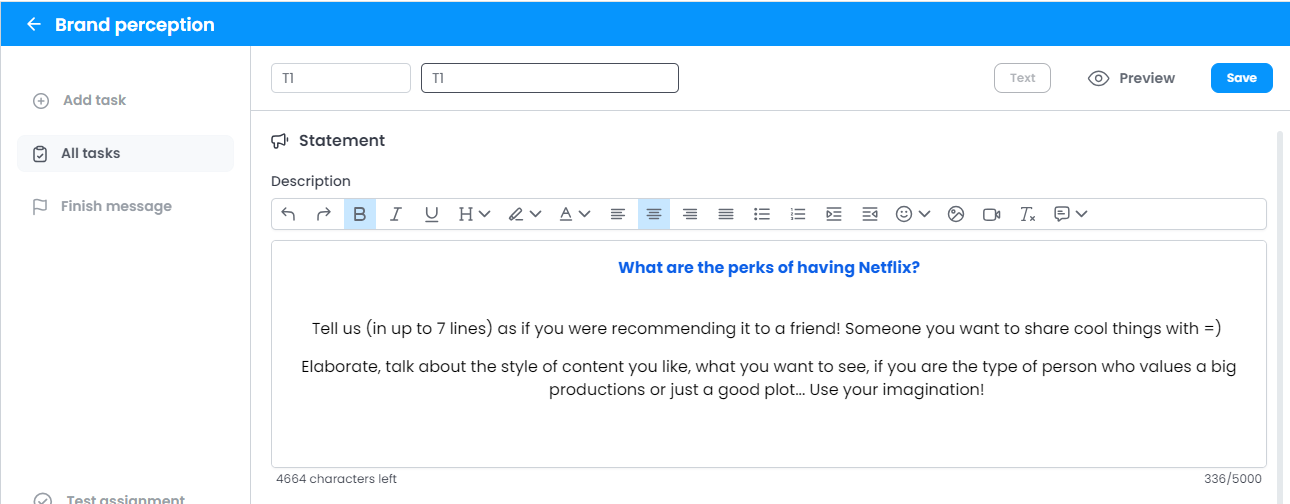Open All tasks in the sidebar

point(125,153)
